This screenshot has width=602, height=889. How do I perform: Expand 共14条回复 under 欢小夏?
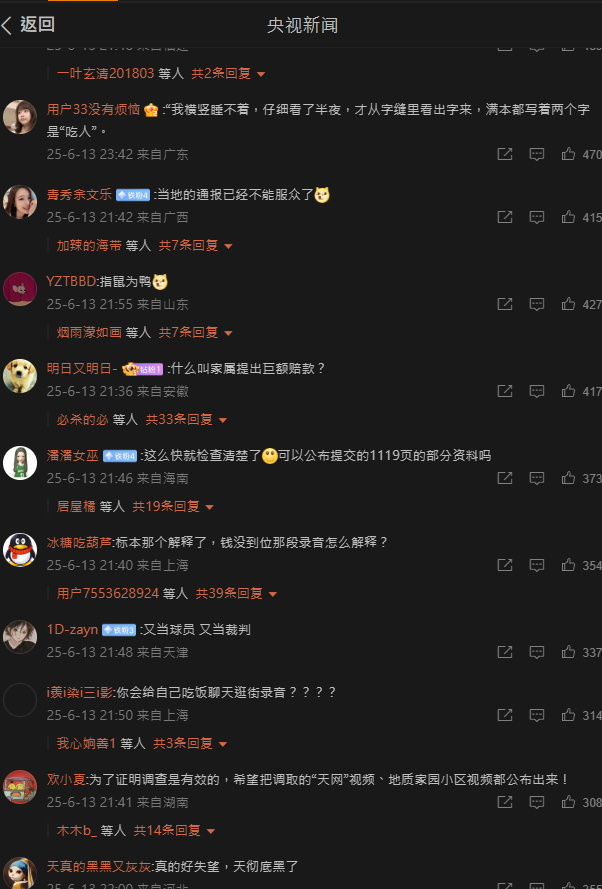(175, 831)
